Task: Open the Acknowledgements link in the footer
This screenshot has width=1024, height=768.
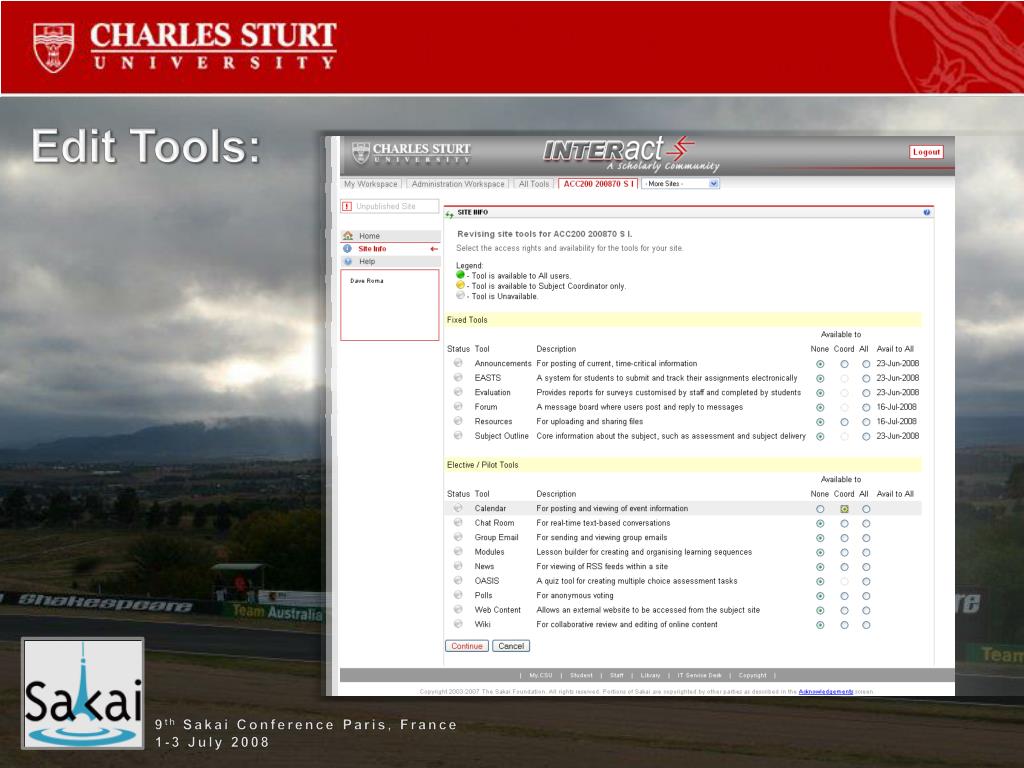Action: (825, 692)
